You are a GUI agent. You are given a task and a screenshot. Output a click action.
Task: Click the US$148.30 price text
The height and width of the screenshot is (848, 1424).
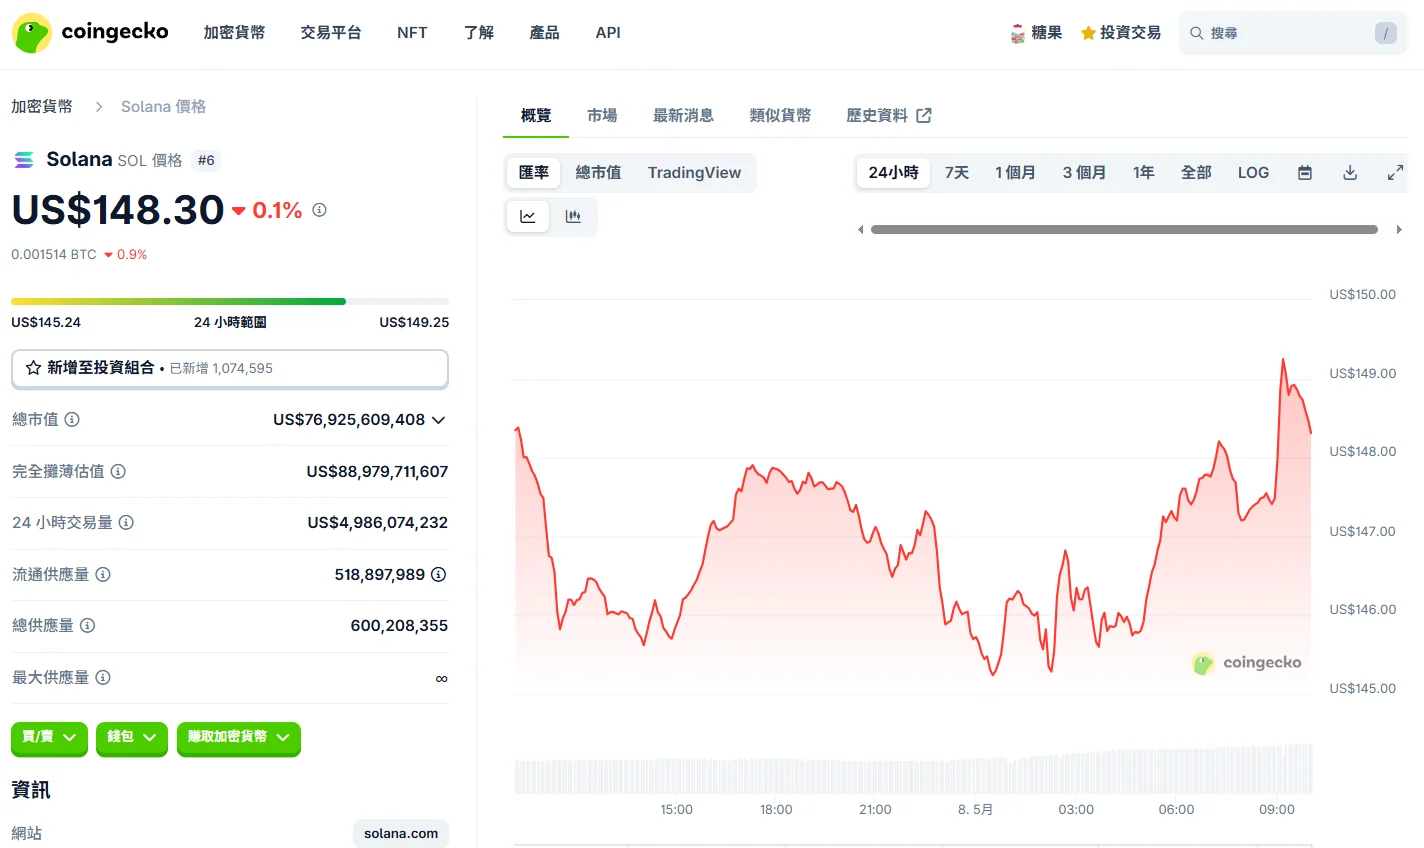tap(118, 210)
